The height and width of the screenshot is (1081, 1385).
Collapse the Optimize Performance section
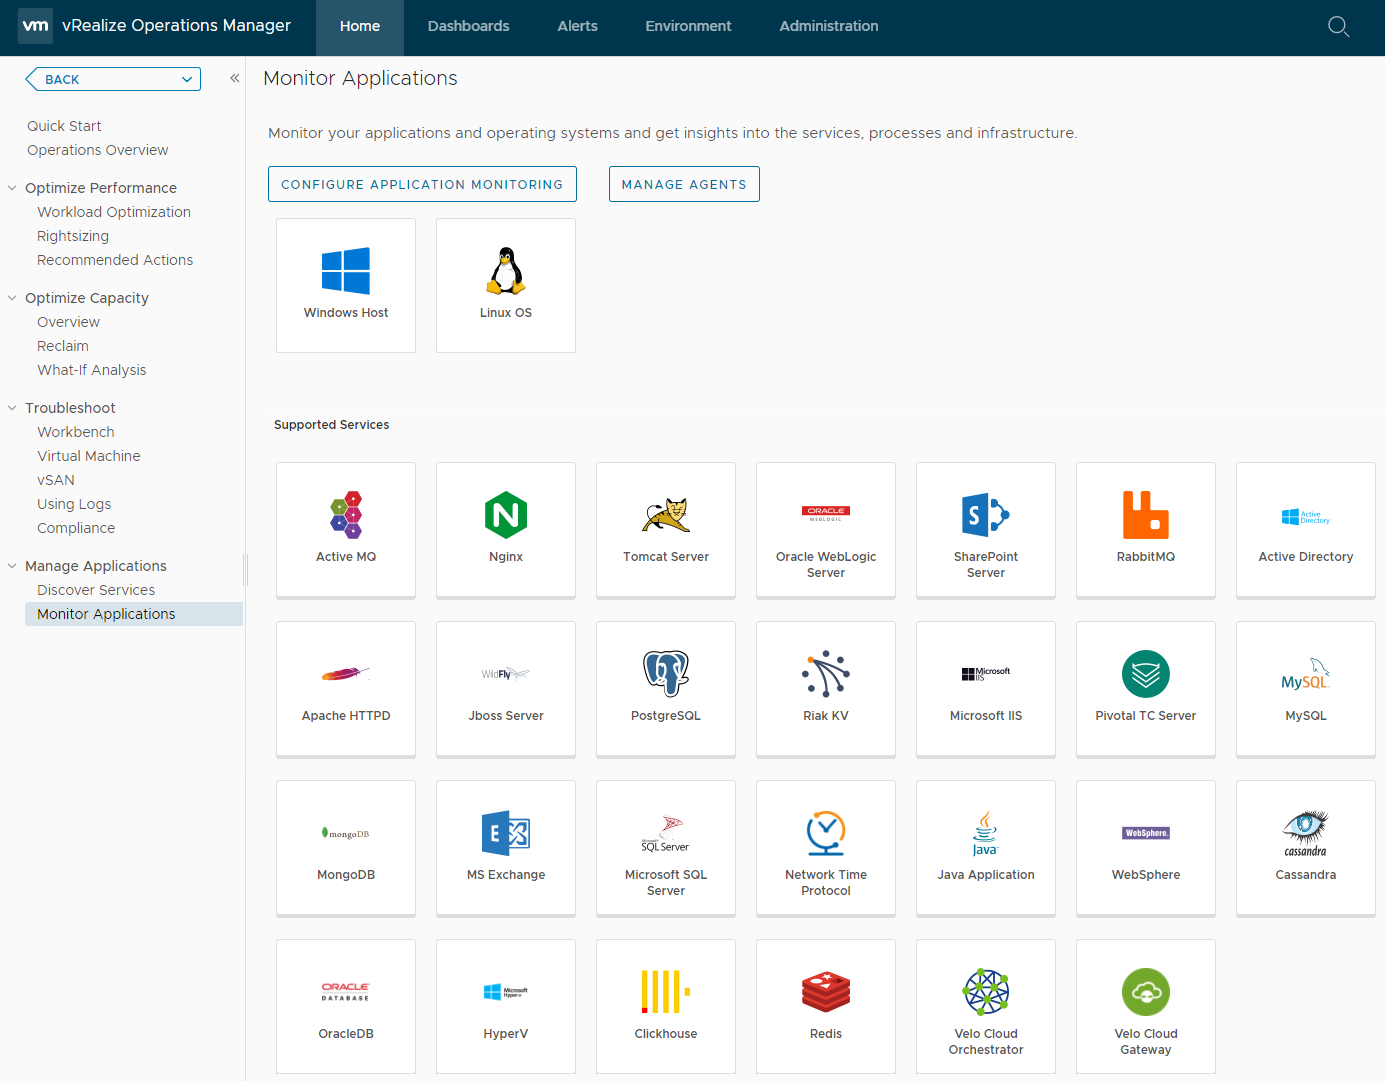[x=10, y=187]
